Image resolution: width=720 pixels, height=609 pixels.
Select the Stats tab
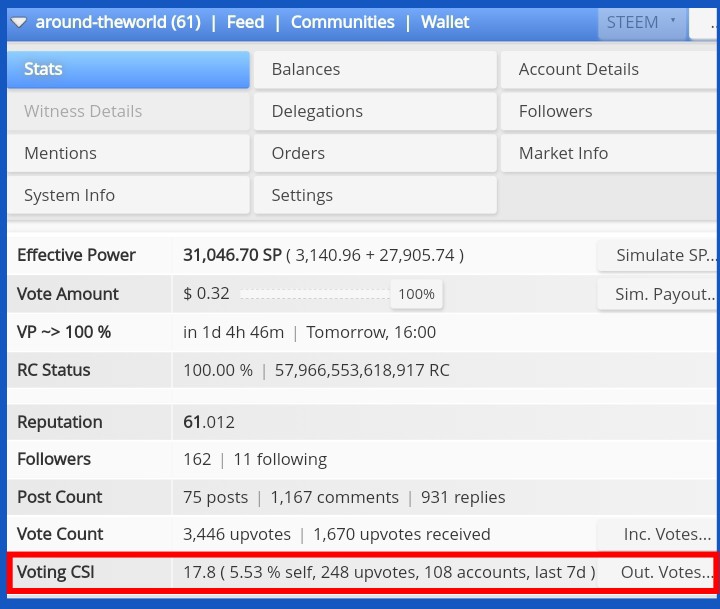tap(128, 69)
